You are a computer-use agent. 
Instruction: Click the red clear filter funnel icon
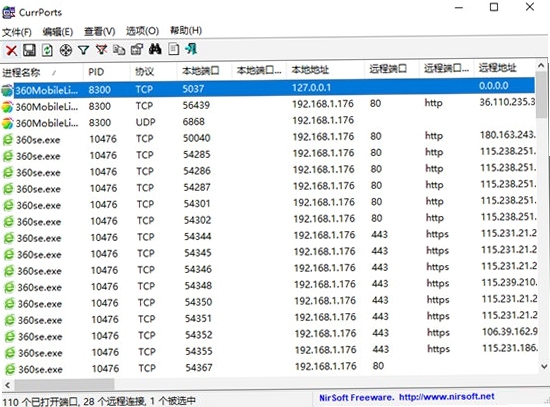click(101, 50)
